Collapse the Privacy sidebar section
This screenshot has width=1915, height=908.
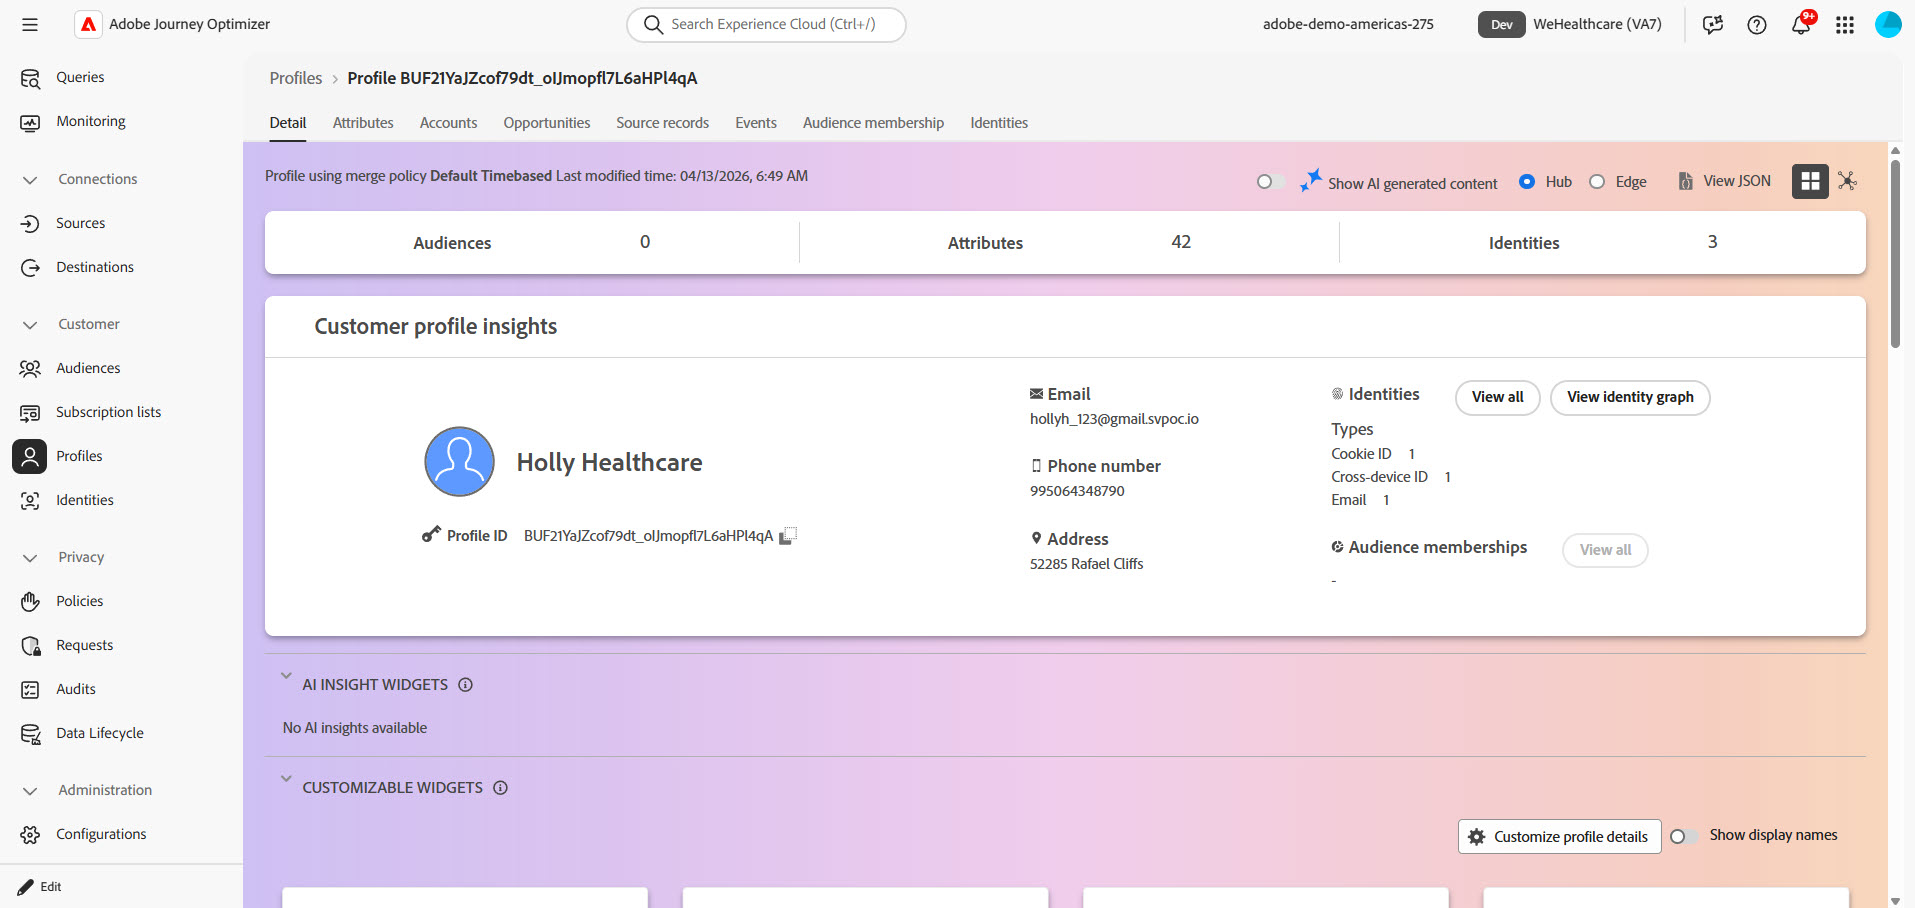tap(30, 558)
